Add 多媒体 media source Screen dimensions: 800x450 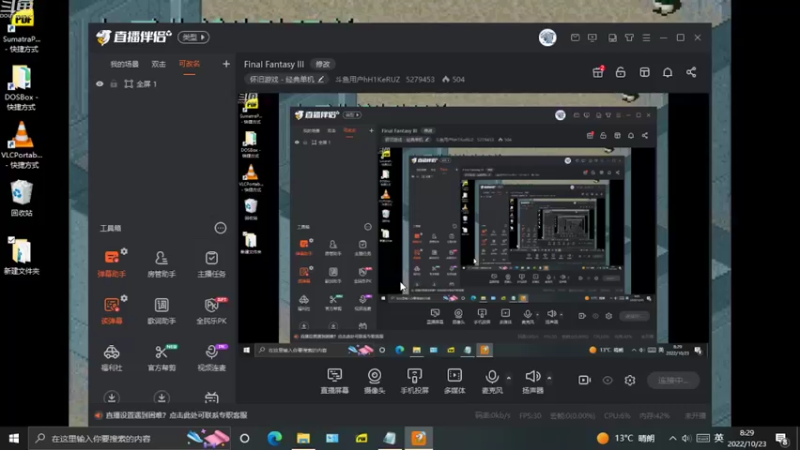[455, 381]
